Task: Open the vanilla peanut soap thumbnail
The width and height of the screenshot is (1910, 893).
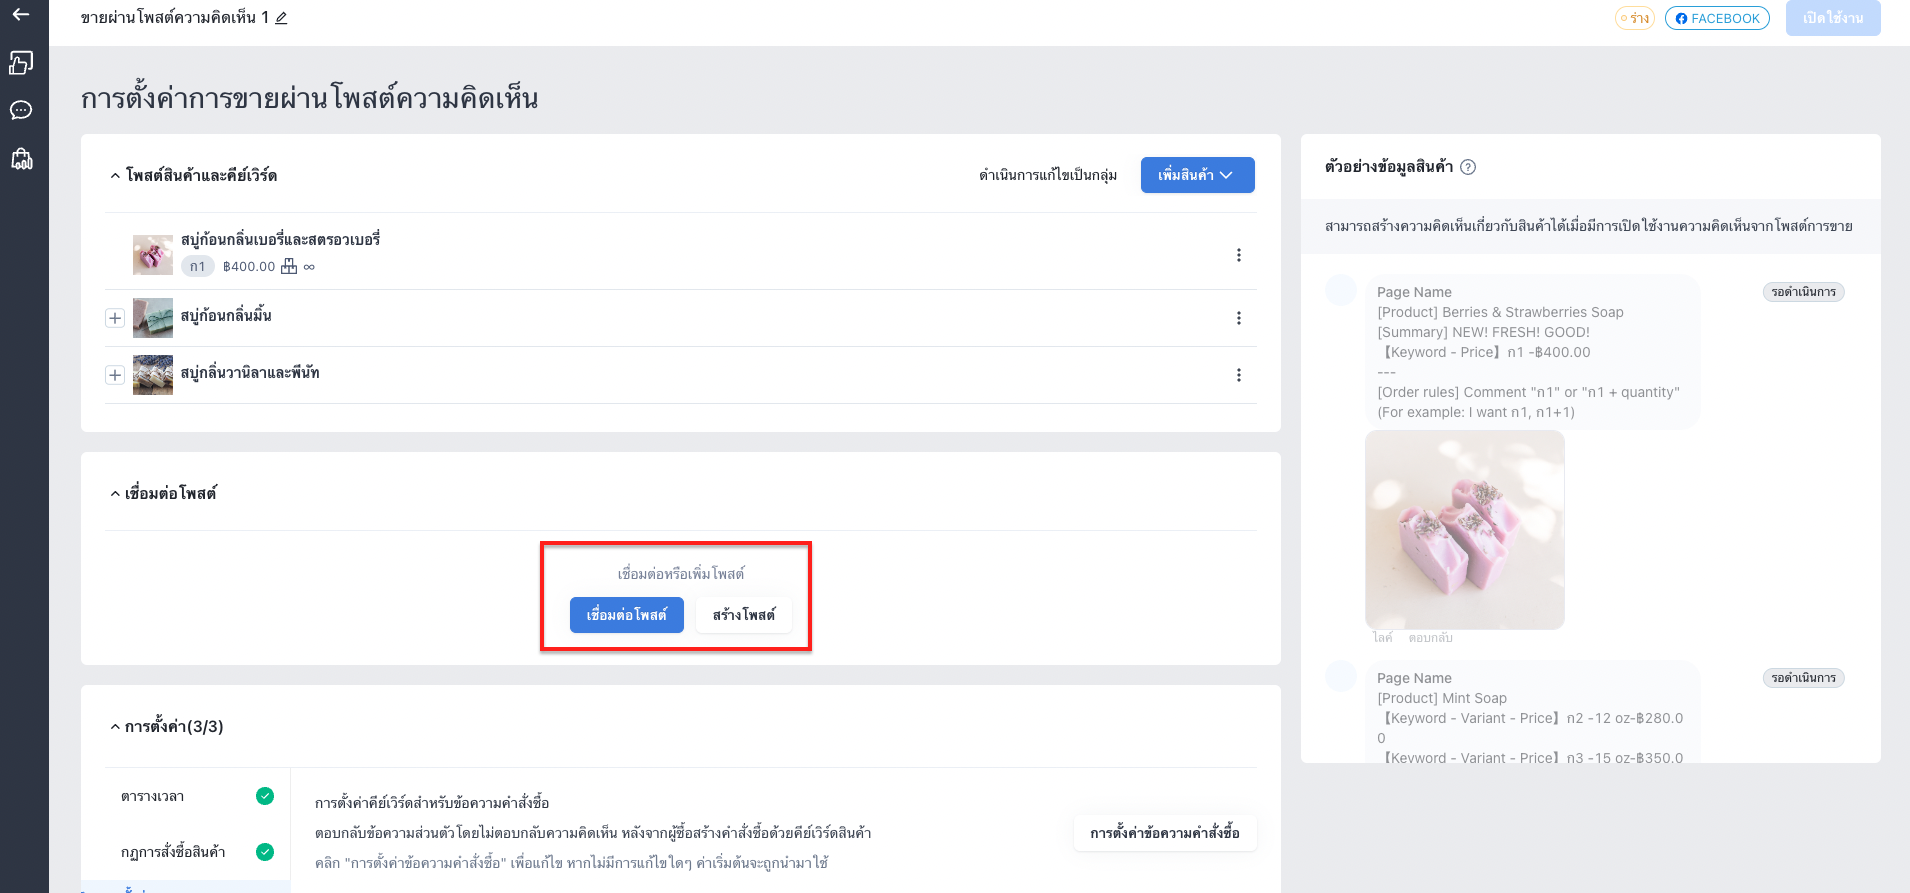Action: pos(153,375)
